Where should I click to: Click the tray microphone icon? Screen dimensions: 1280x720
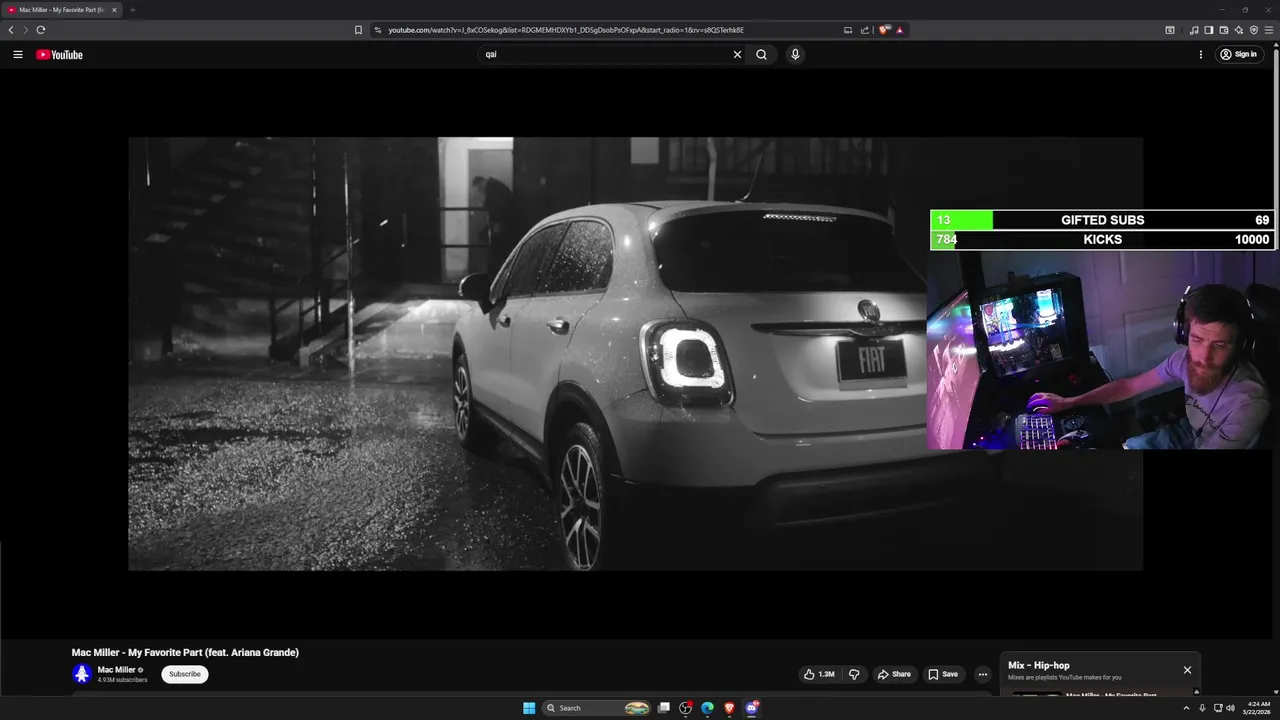(x=1202, y=708)
